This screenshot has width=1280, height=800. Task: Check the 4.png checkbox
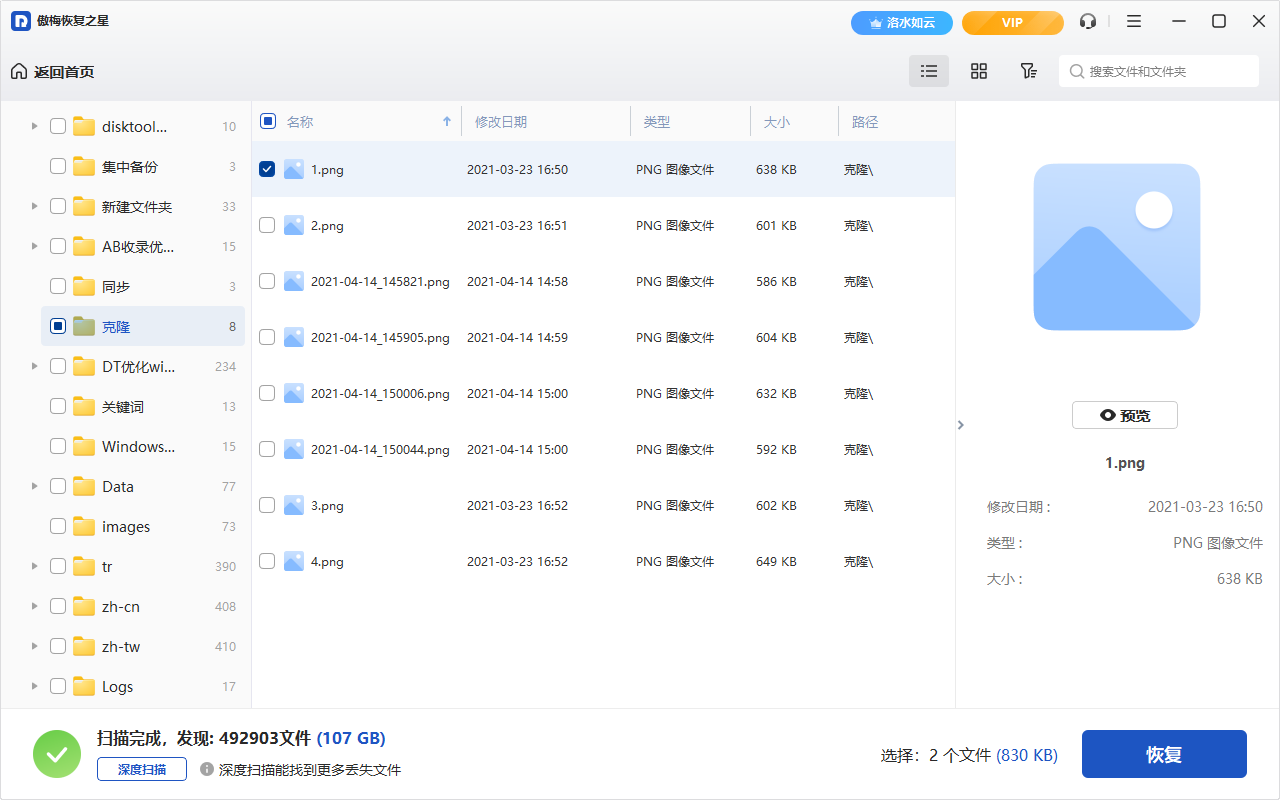tap(267, 561)
